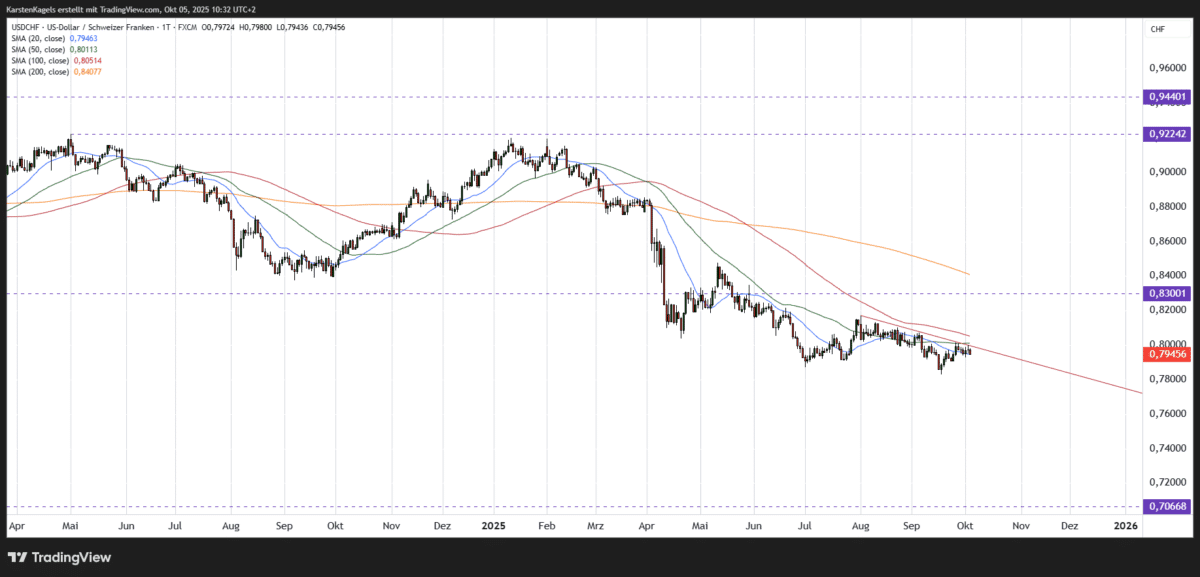Click the TradingView logo at bottom left
Viewport: 1200px width, 577px height.
coord(58,557)
